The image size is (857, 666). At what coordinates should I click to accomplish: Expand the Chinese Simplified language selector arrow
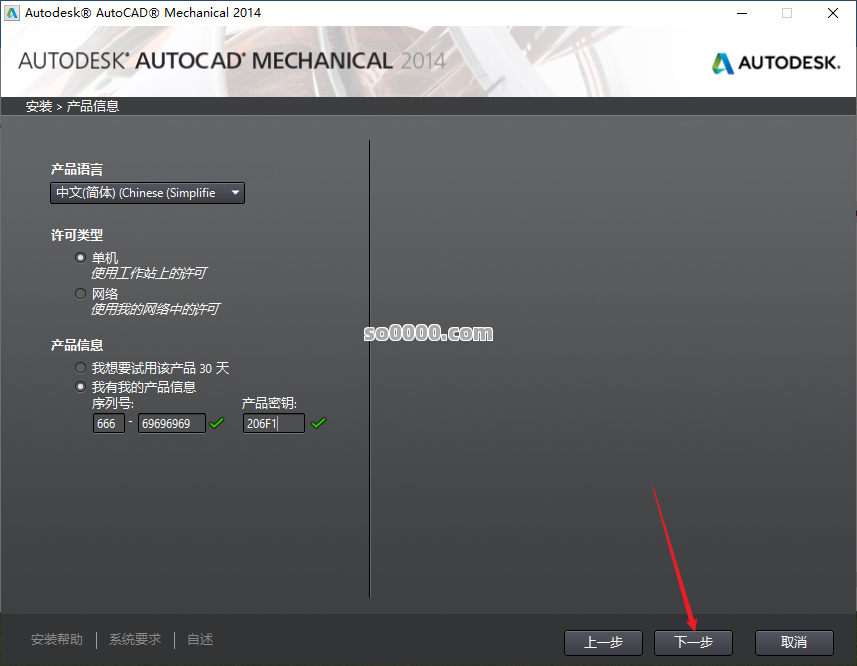pyautogui.click(x=236, y=192)
